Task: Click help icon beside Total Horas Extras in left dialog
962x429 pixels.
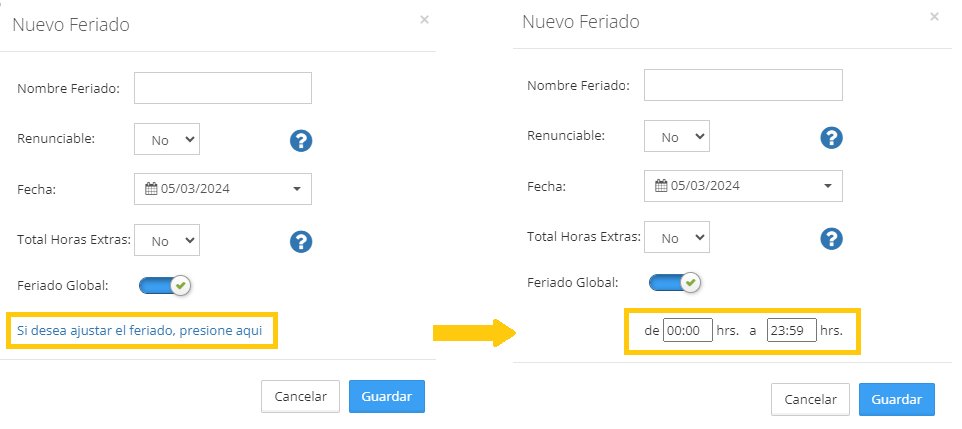Action: coord(302,241)
